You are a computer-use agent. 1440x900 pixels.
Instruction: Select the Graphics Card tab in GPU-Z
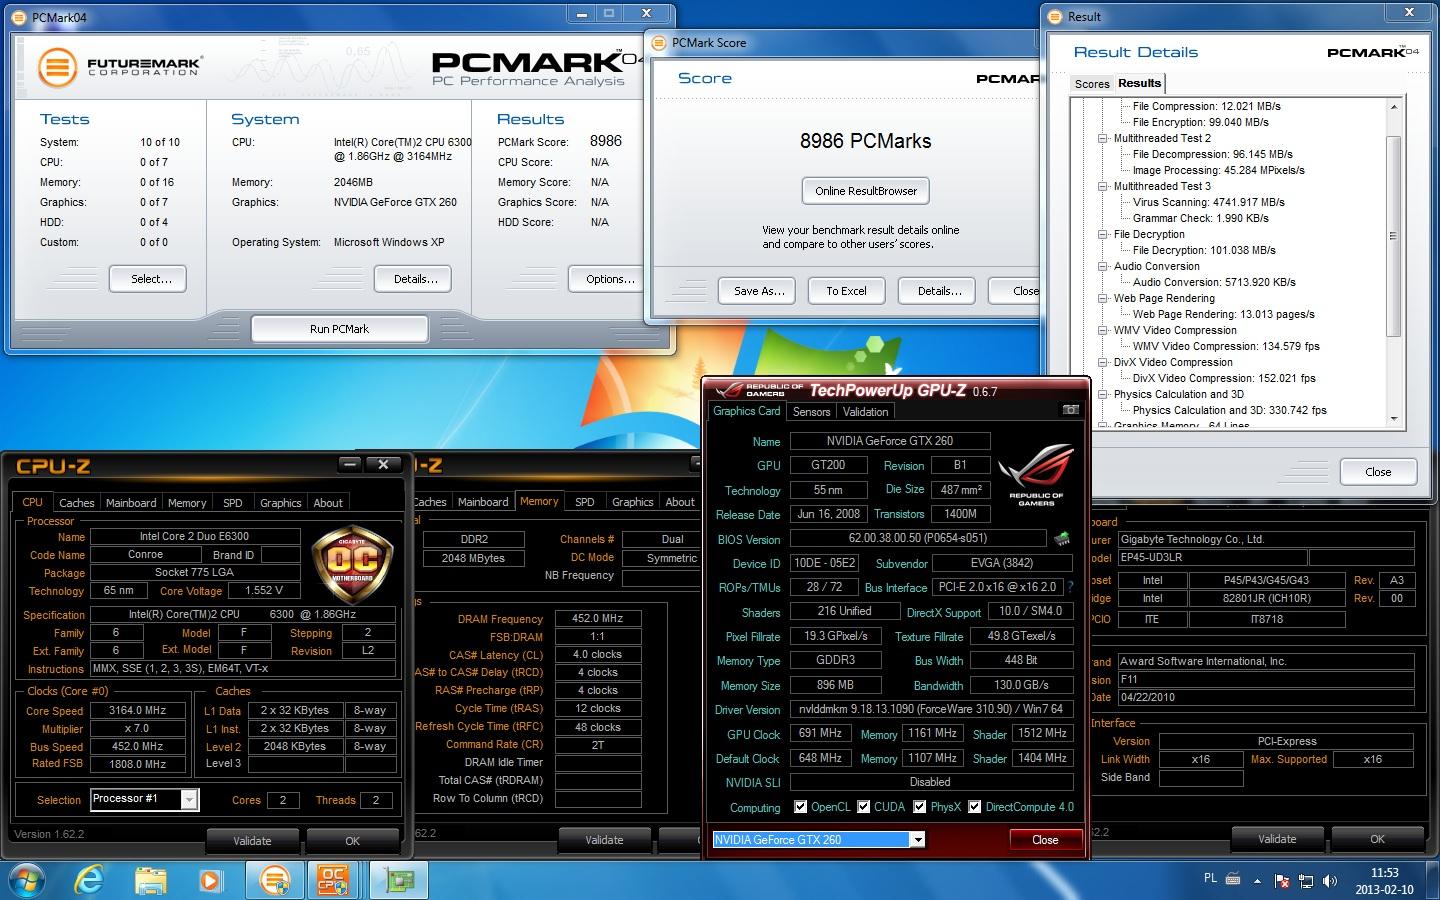(x=746, y=411)
